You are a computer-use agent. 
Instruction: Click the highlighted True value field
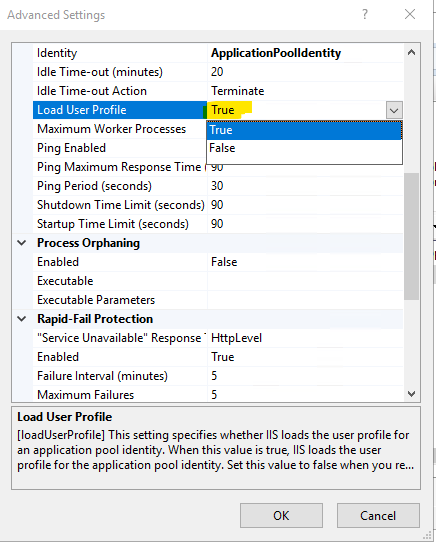point(297,110)
